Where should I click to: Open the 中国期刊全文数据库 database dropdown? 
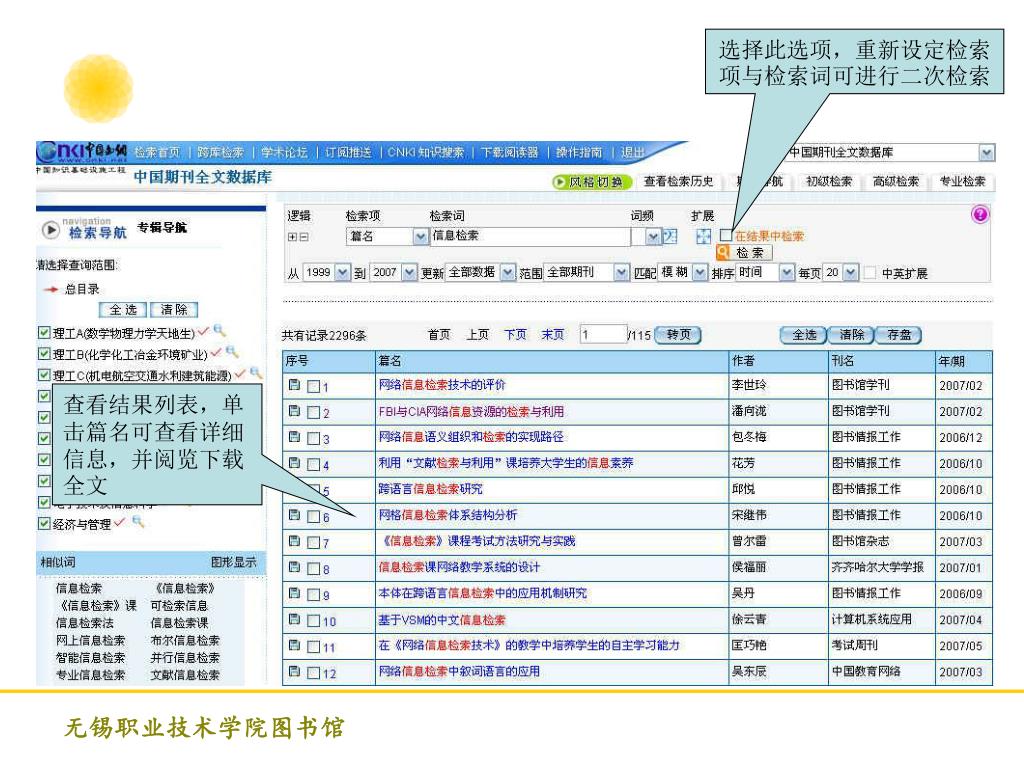pyautogui.click(x=986, y=153)
